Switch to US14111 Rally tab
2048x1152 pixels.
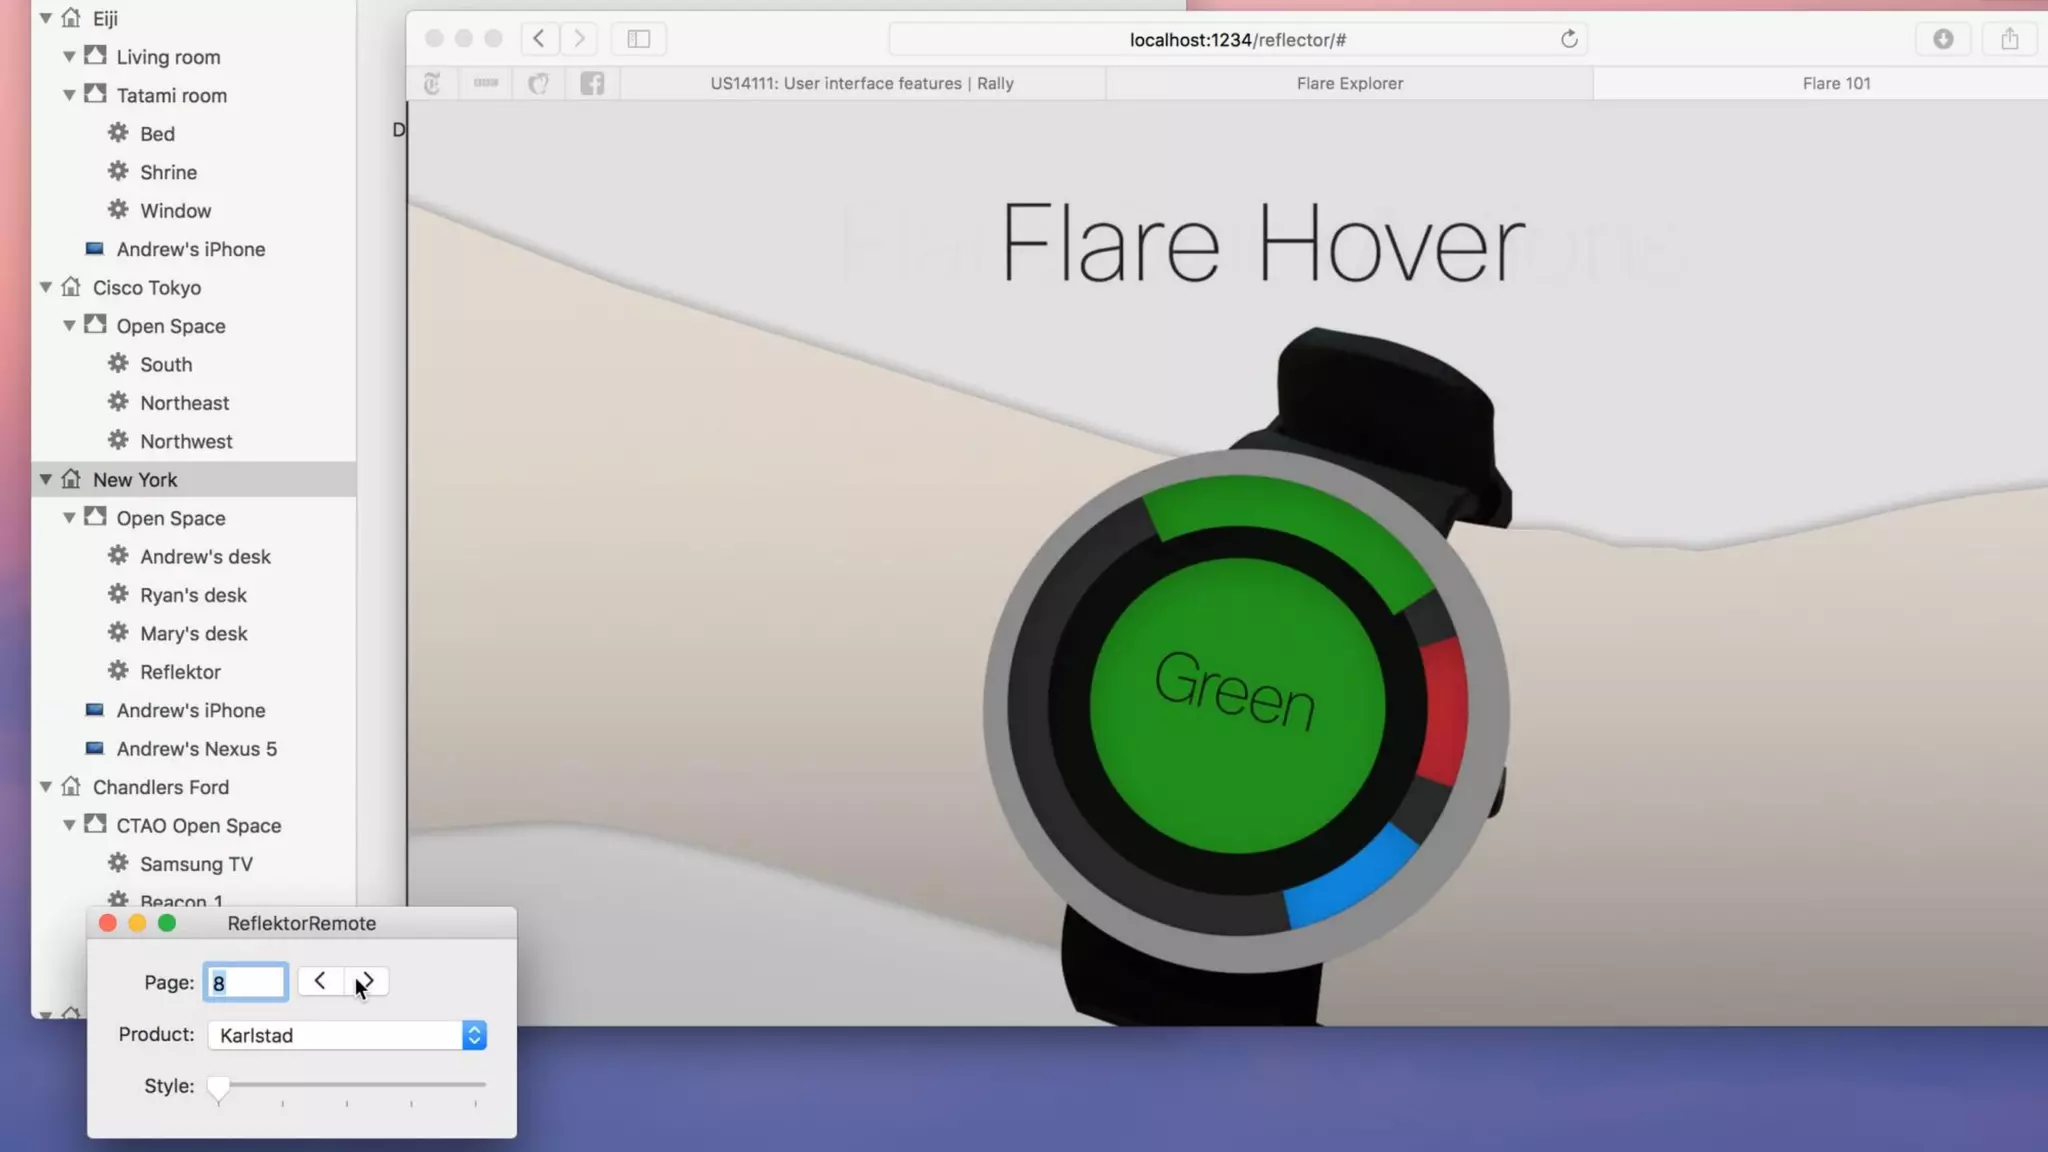(x=861, y=84)
